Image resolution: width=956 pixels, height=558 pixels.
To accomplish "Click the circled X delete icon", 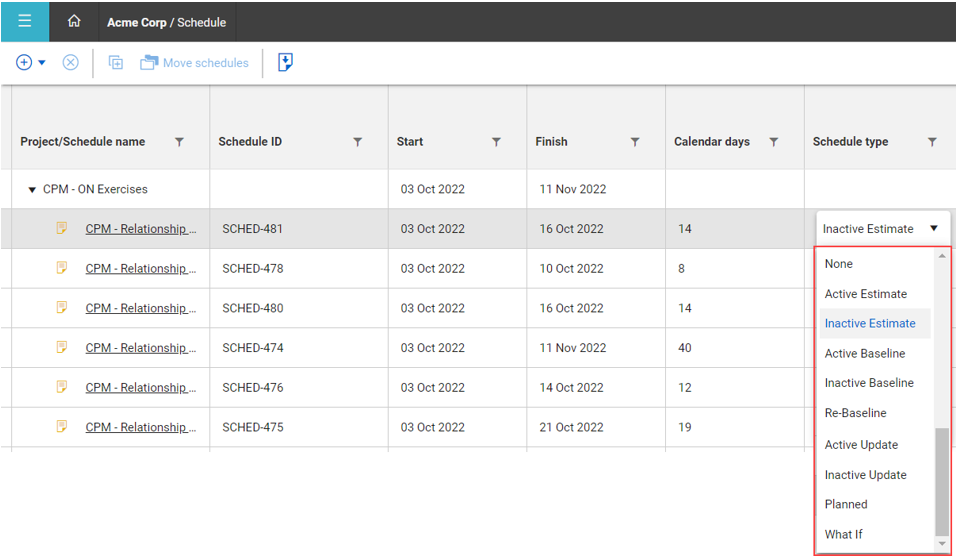I will coord(71,63).
